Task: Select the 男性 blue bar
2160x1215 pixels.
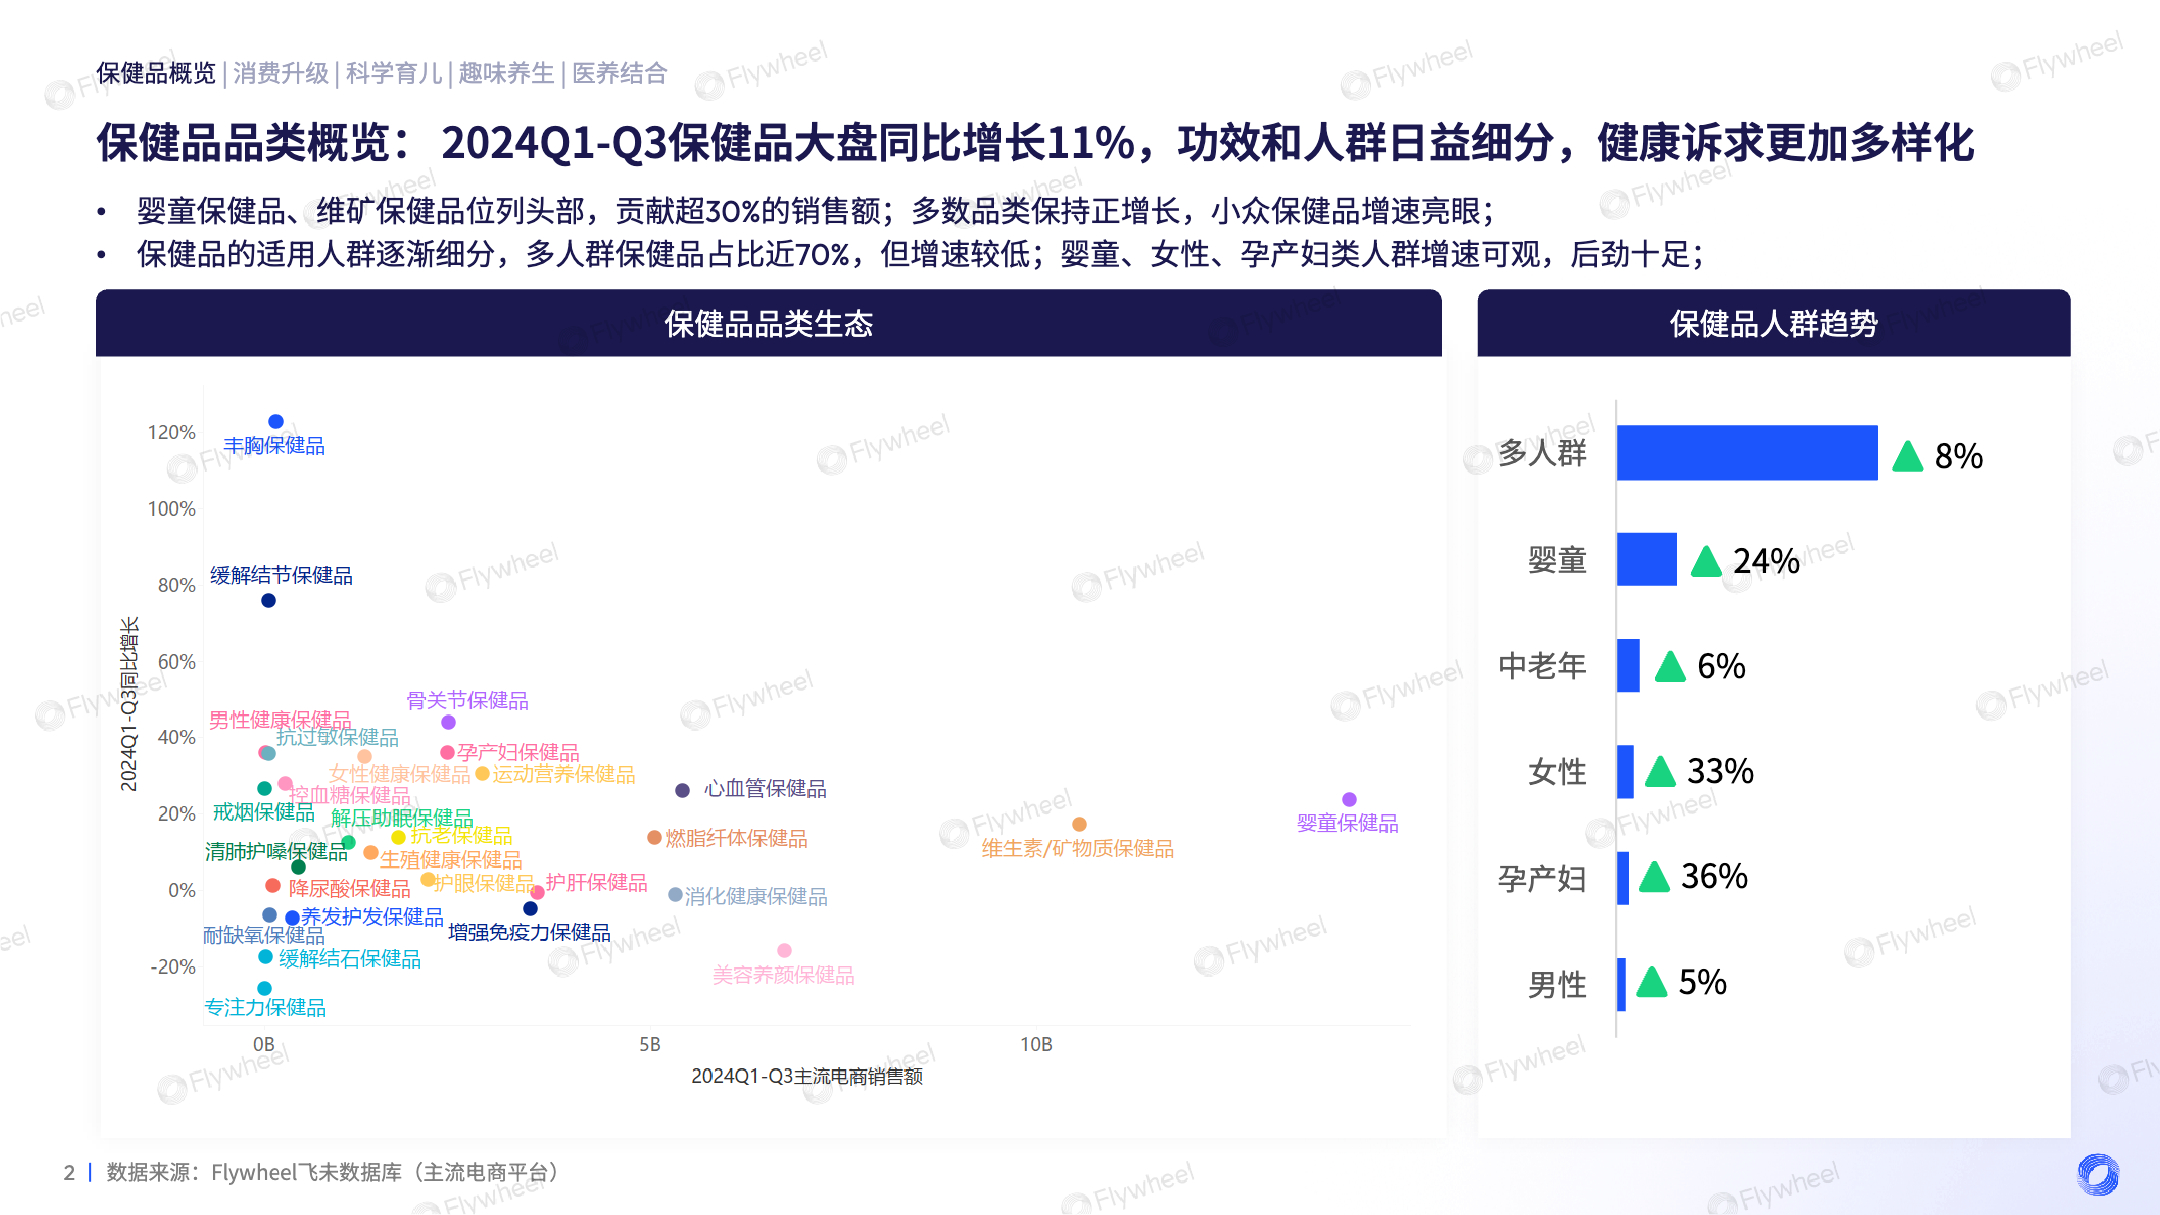Action: (x=1621, y=984)
